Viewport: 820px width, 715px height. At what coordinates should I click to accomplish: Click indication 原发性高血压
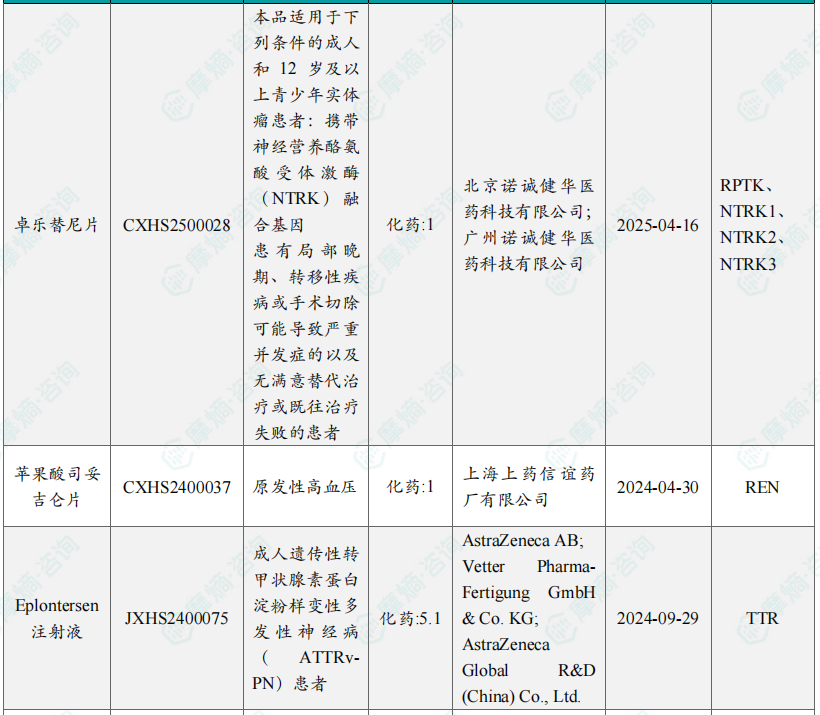pos(305,487)
